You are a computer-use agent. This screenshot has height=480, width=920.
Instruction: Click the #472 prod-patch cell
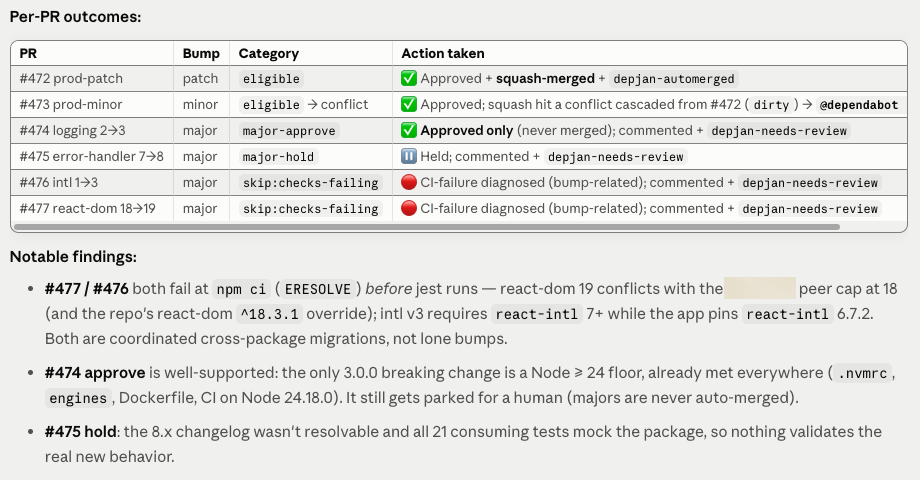click(71, 79)
